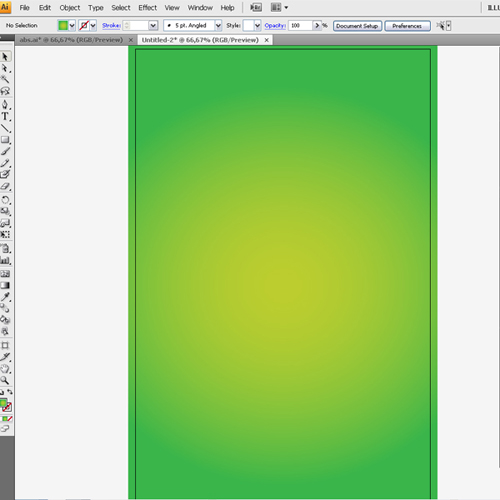The height and width of the screenshot is (500, 500).
Task: Select the Scale tool
Action: 5,211
